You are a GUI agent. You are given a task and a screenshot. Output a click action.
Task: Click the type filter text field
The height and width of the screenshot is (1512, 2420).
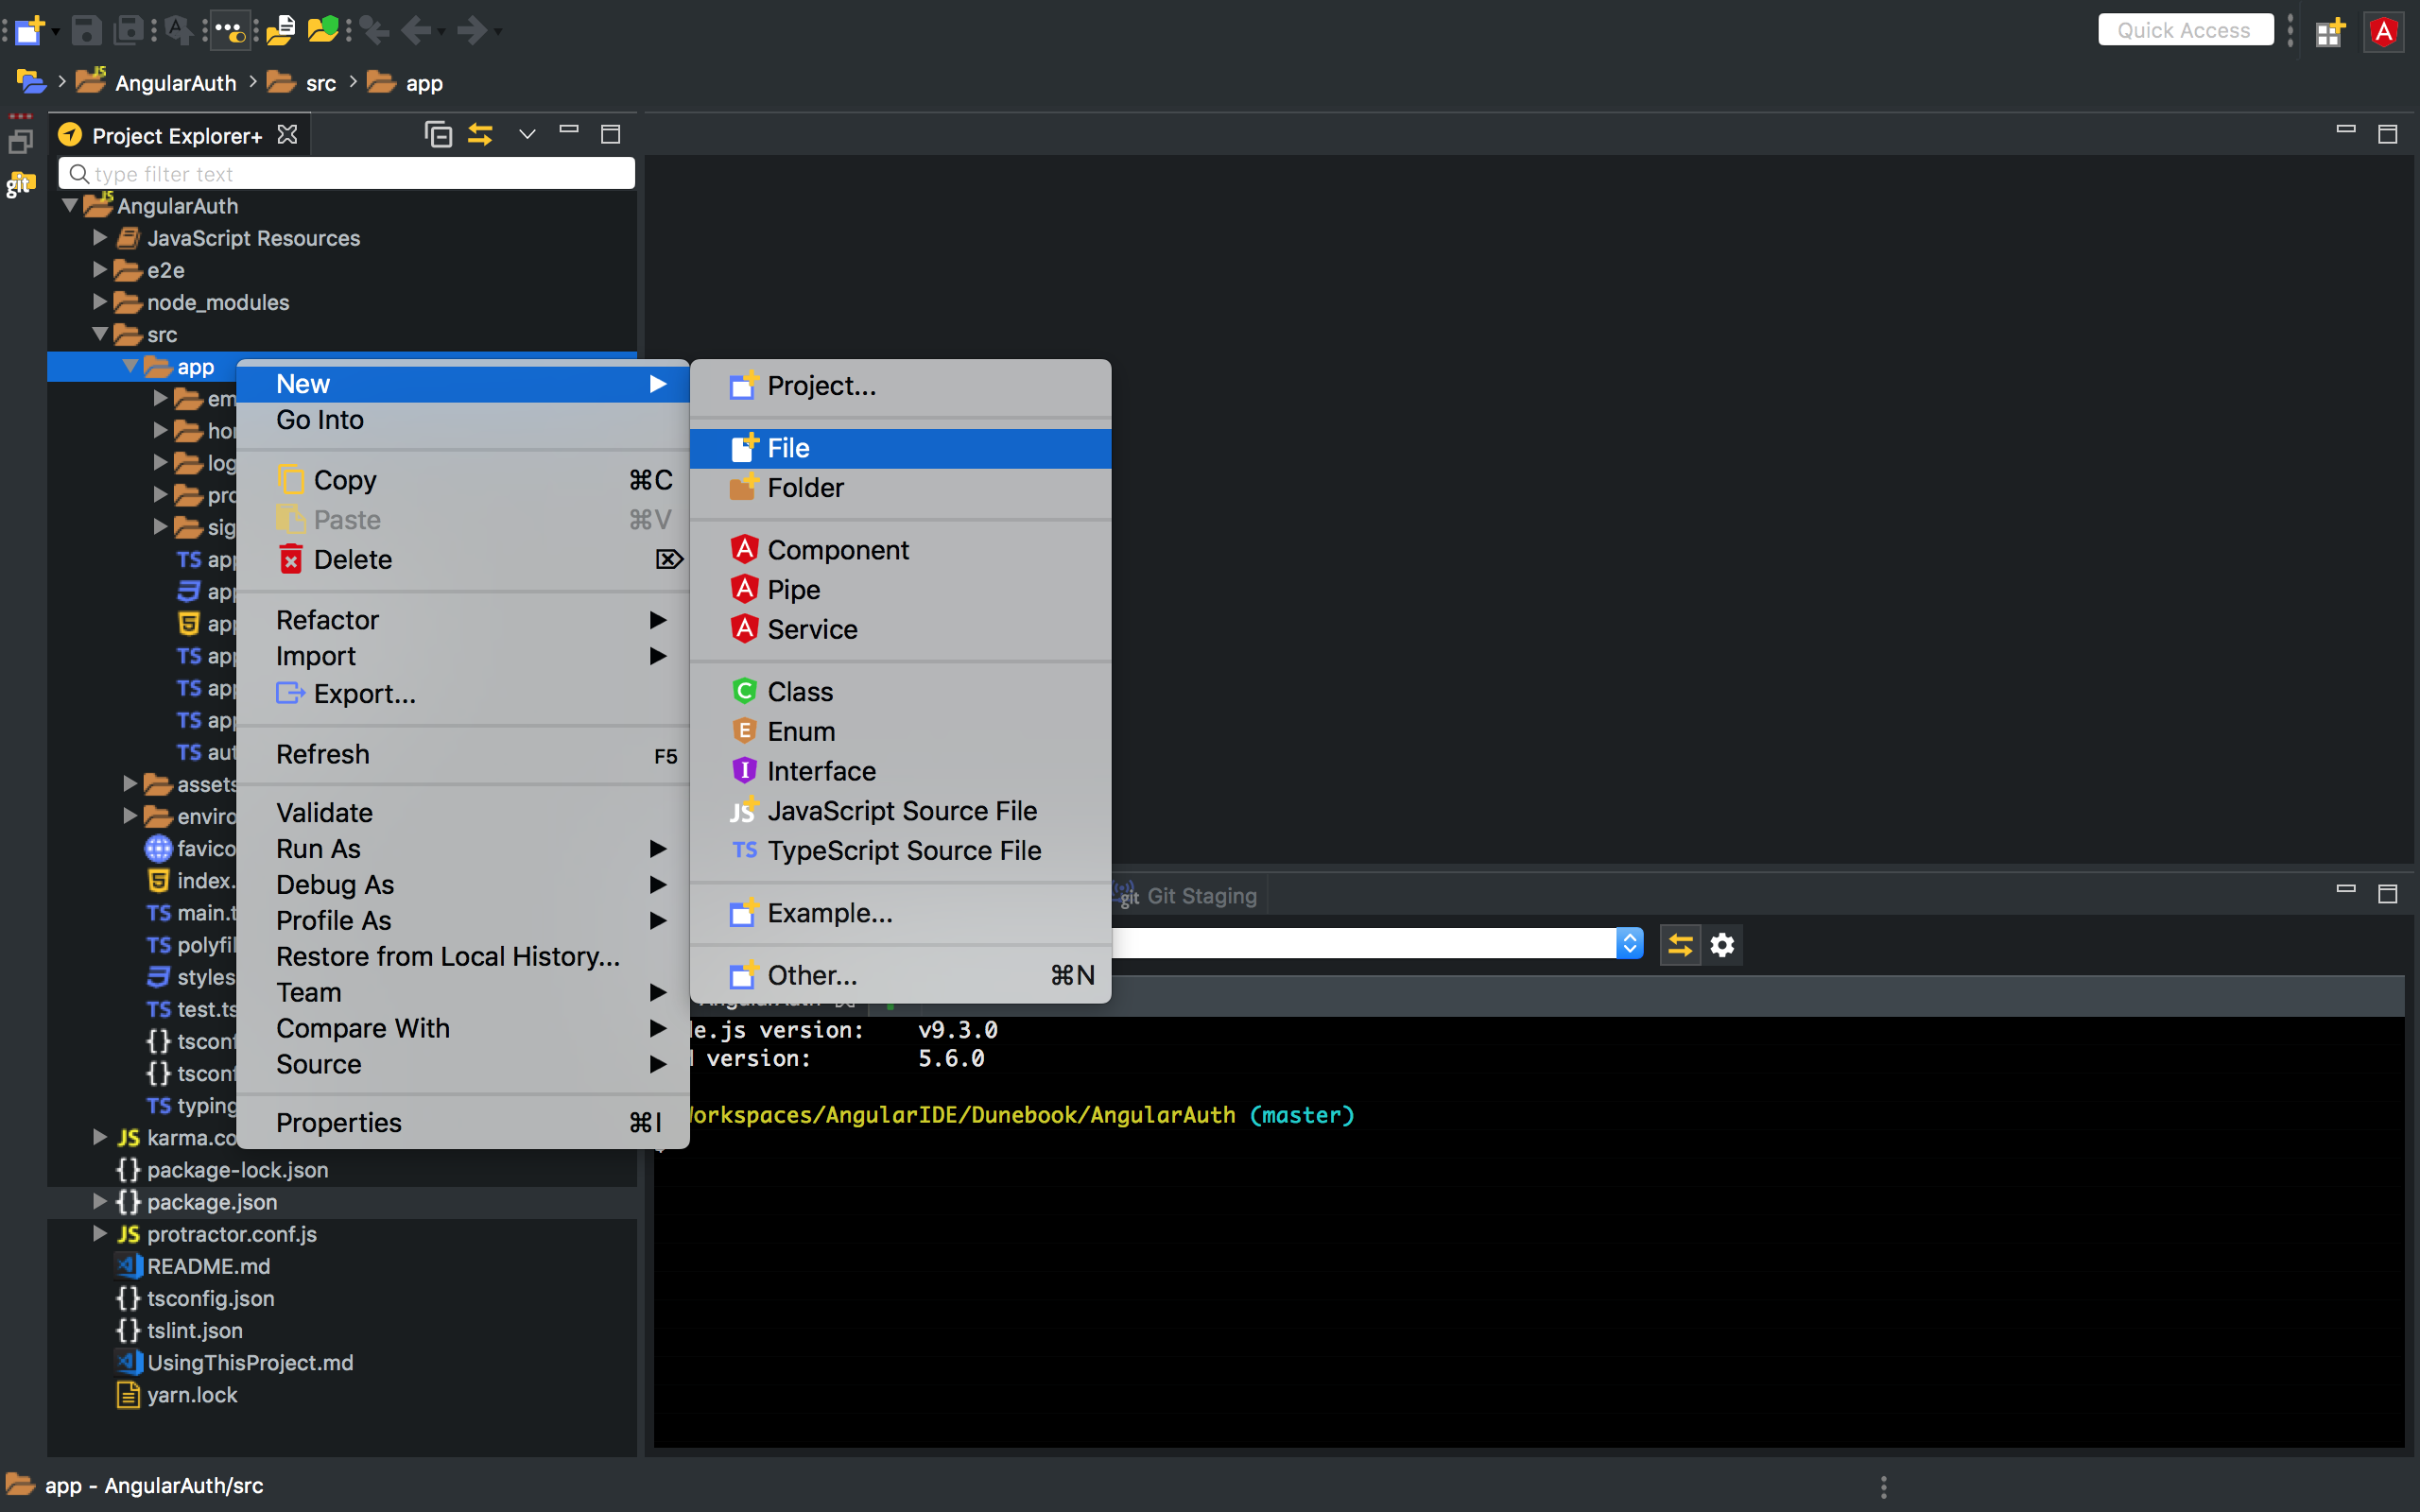(x=346, y=173)
